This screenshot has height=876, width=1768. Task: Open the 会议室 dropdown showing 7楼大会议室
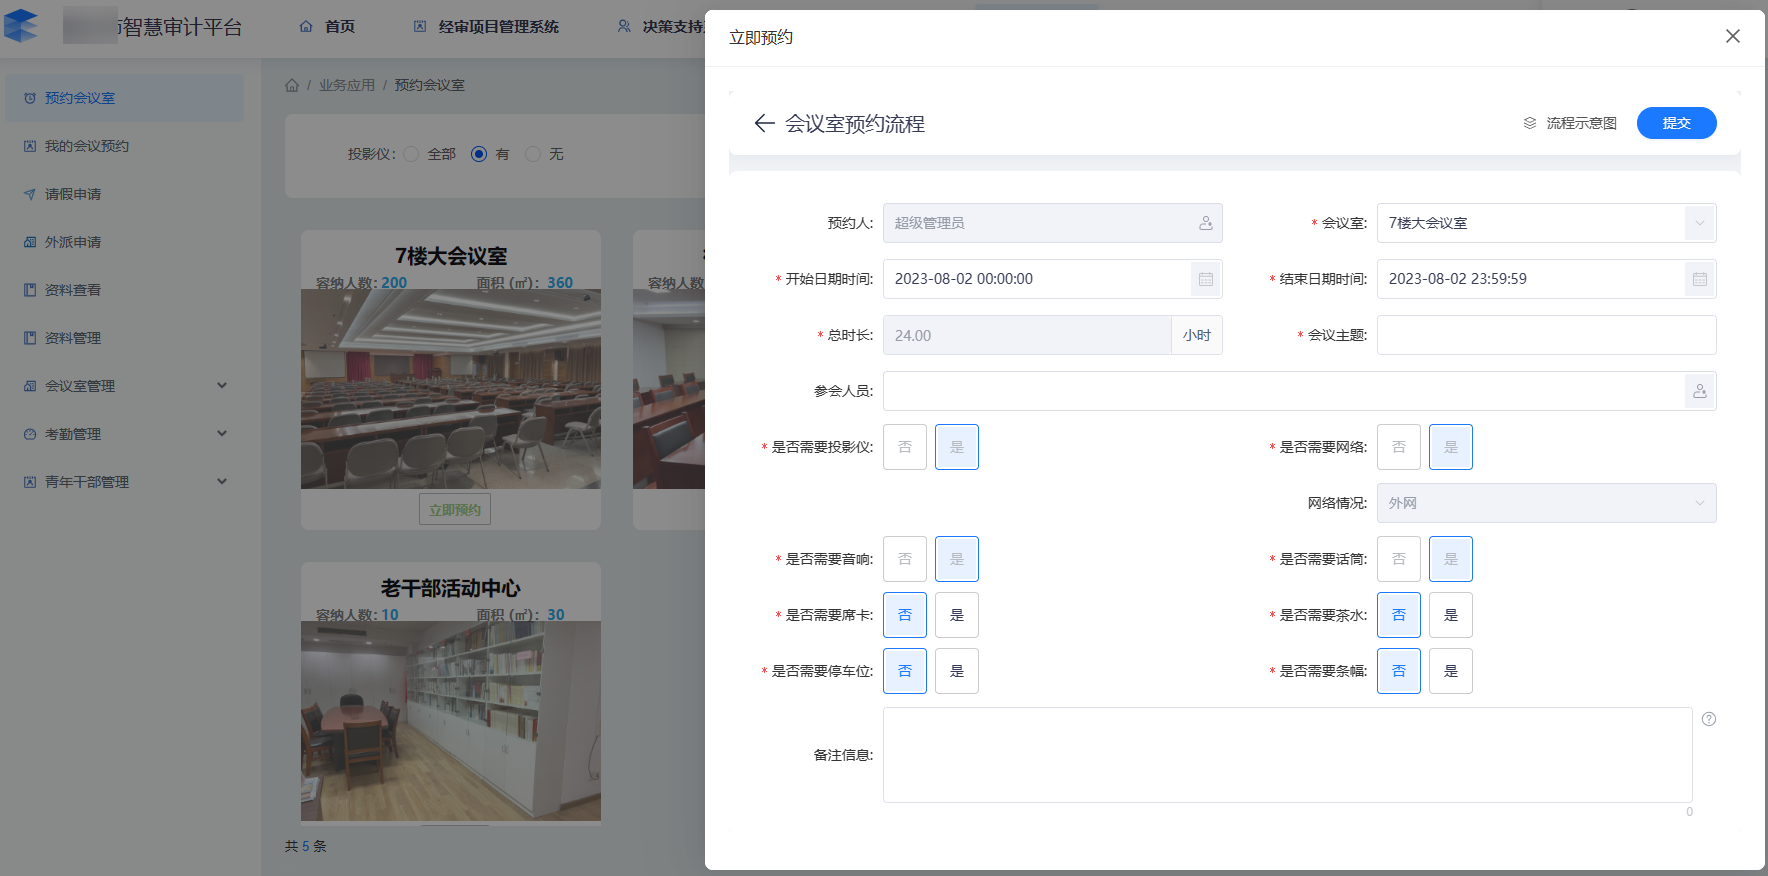1546,223
